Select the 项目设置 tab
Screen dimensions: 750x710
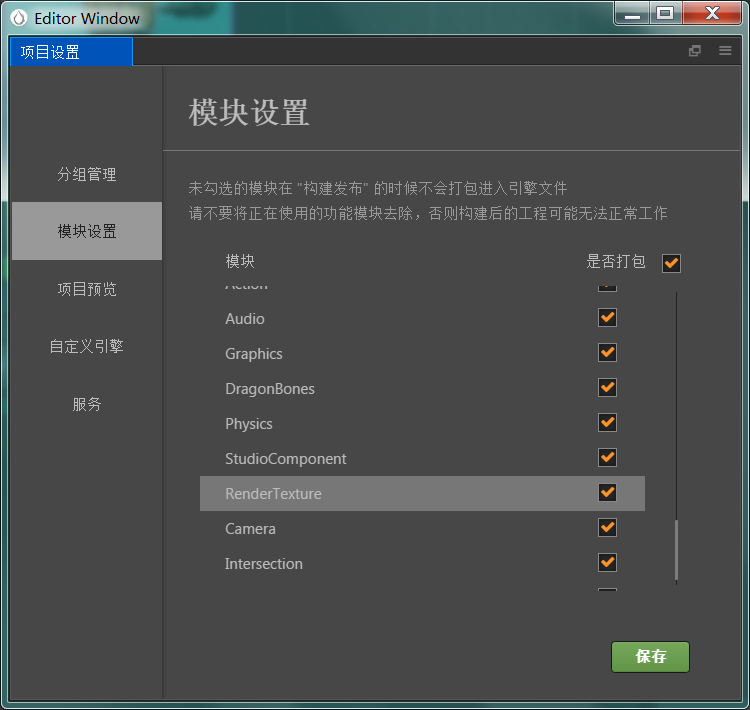click(x=71, y=52)
